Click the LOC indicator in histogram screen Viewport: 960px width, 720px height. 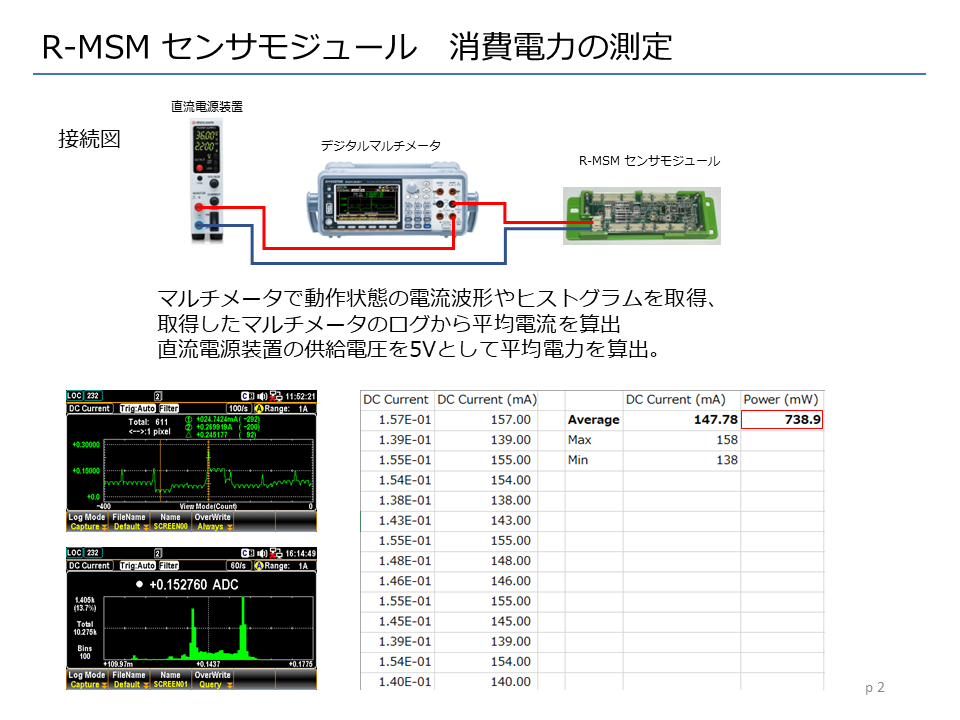pos(75,554)
